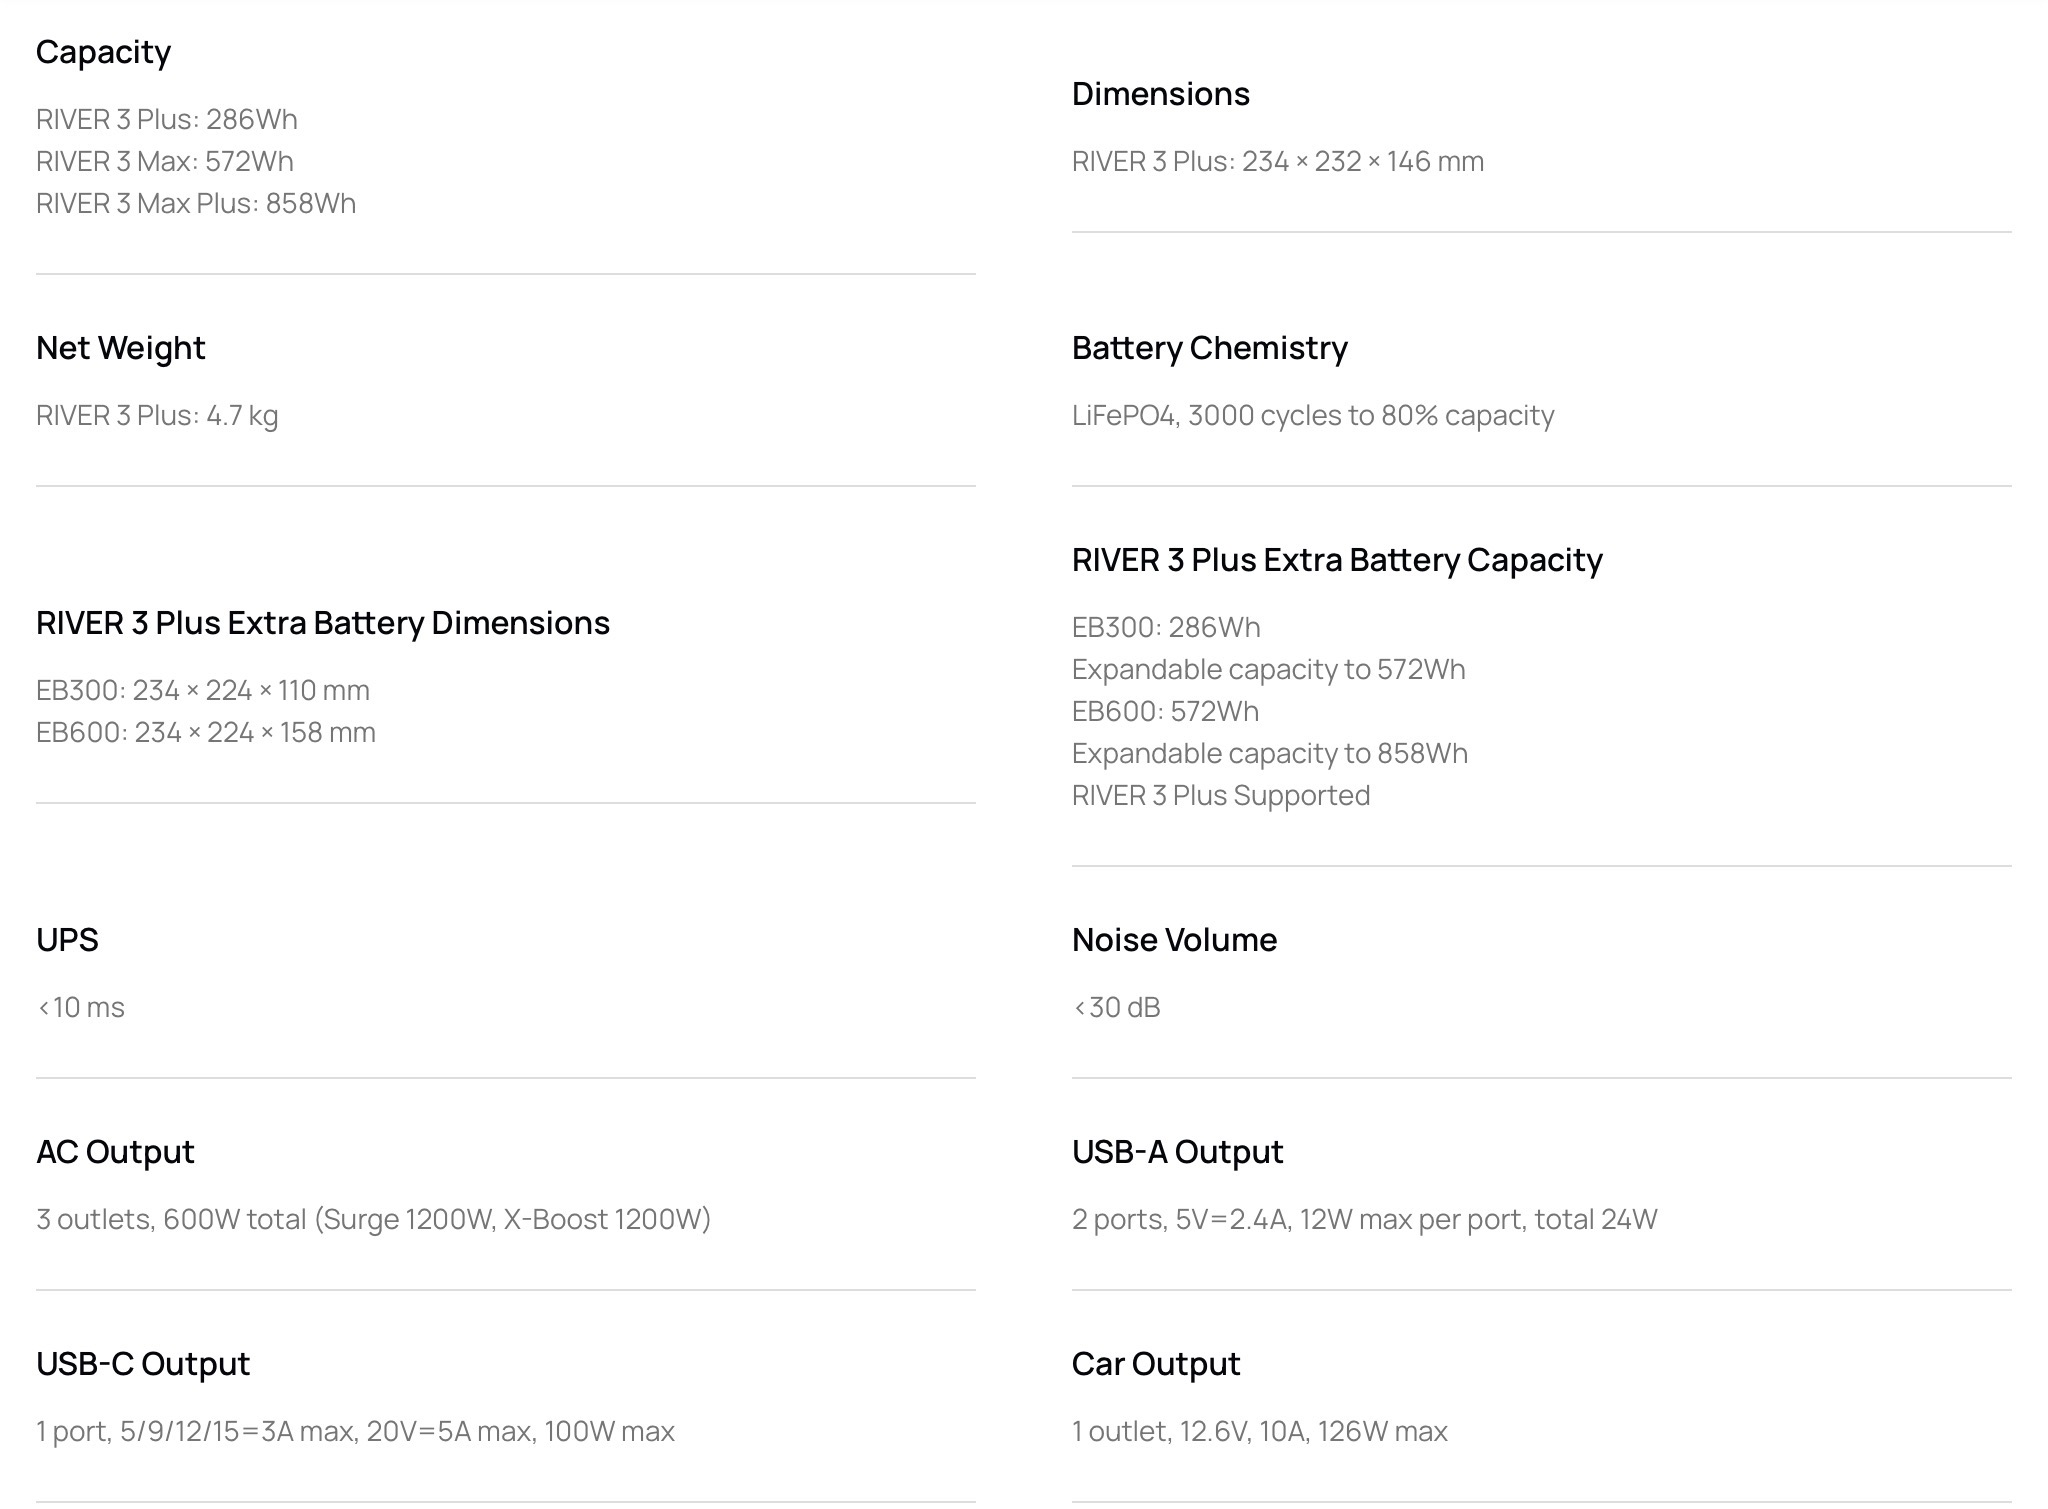Click the RIVER 3 Max 572Wh line
The height and width of the screenshot is (1509, 2048).
[165, 161]
